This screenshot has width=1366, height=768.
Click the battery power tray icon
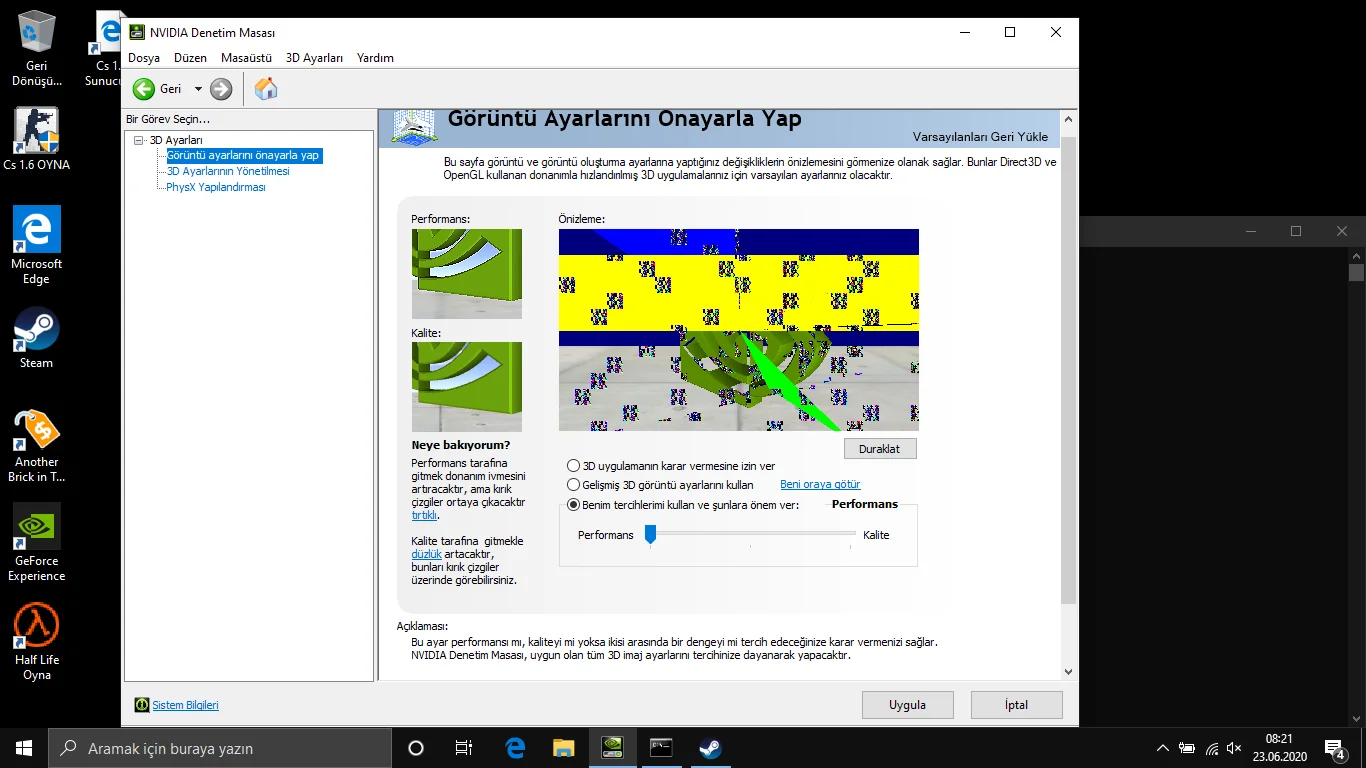1187,748
